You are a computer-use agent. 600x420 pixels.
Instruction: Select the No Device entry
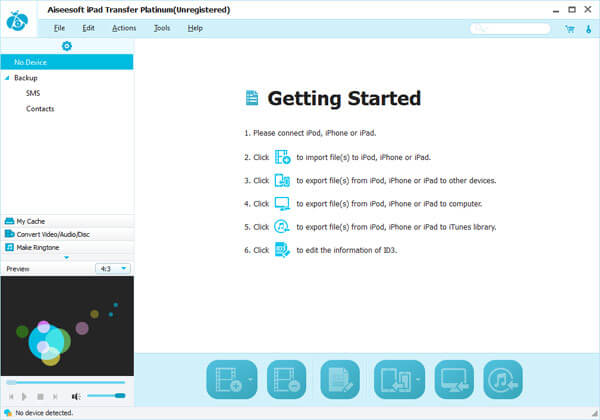[67, 62]
